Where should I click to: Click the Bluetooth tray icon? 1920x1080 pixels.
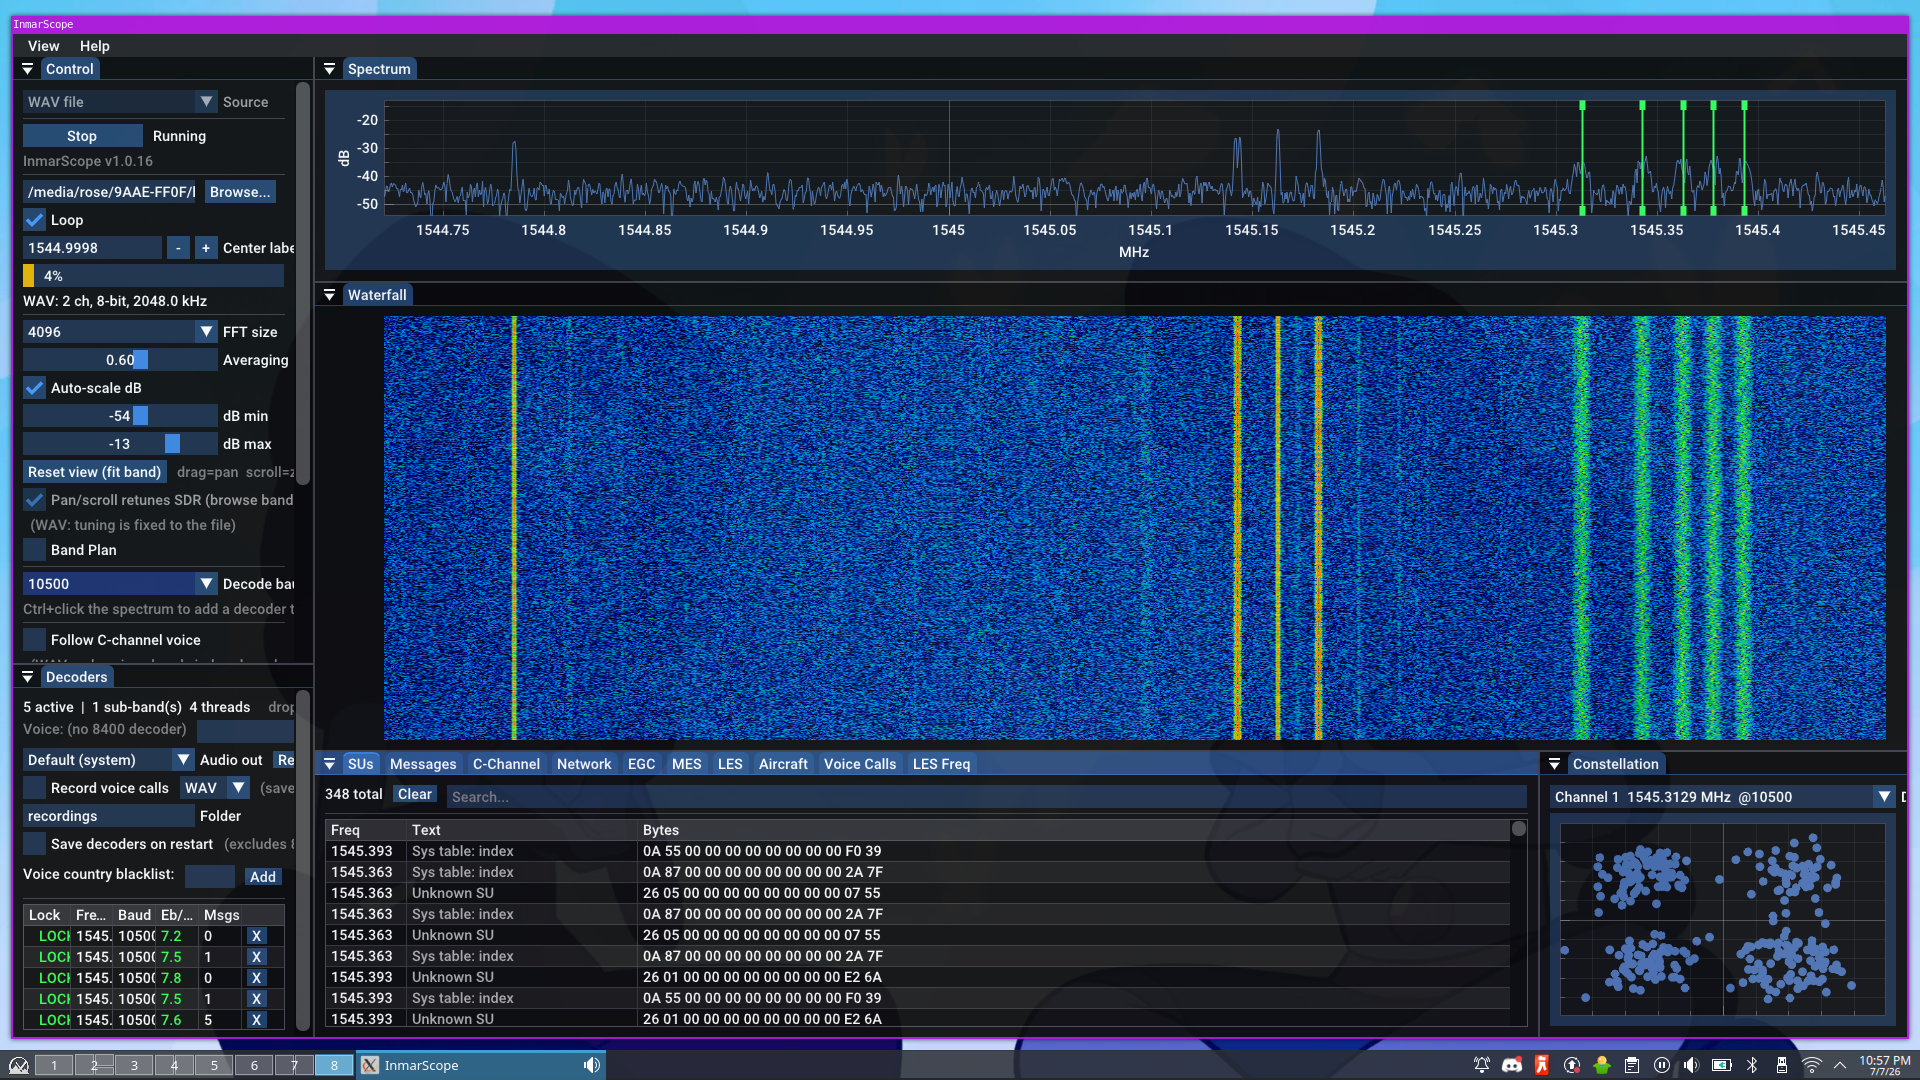[1752, 1065]
